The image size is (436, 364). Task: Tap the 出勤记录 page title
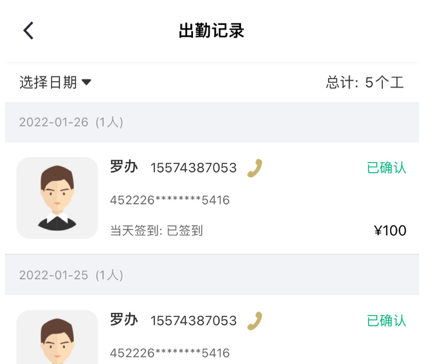(212, 31)
